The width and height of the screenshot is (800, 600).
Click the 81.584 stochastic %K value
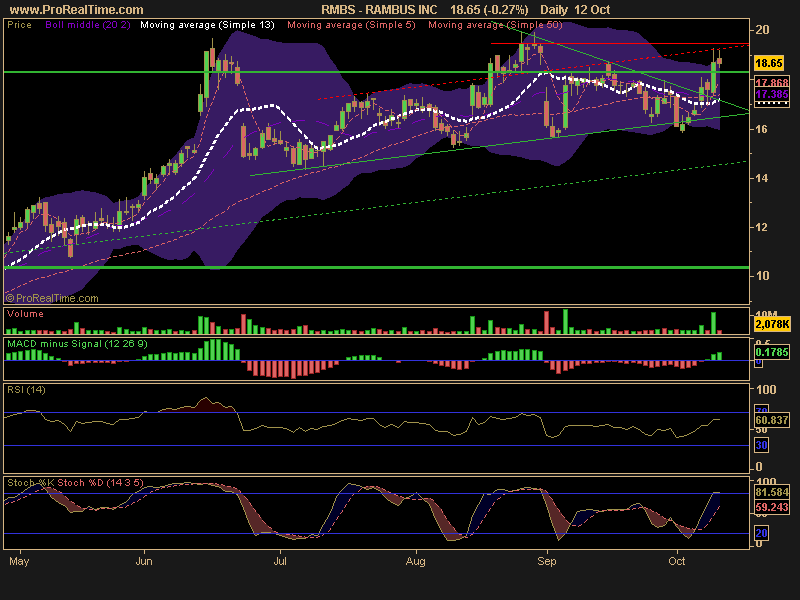(x=772, y=492)
